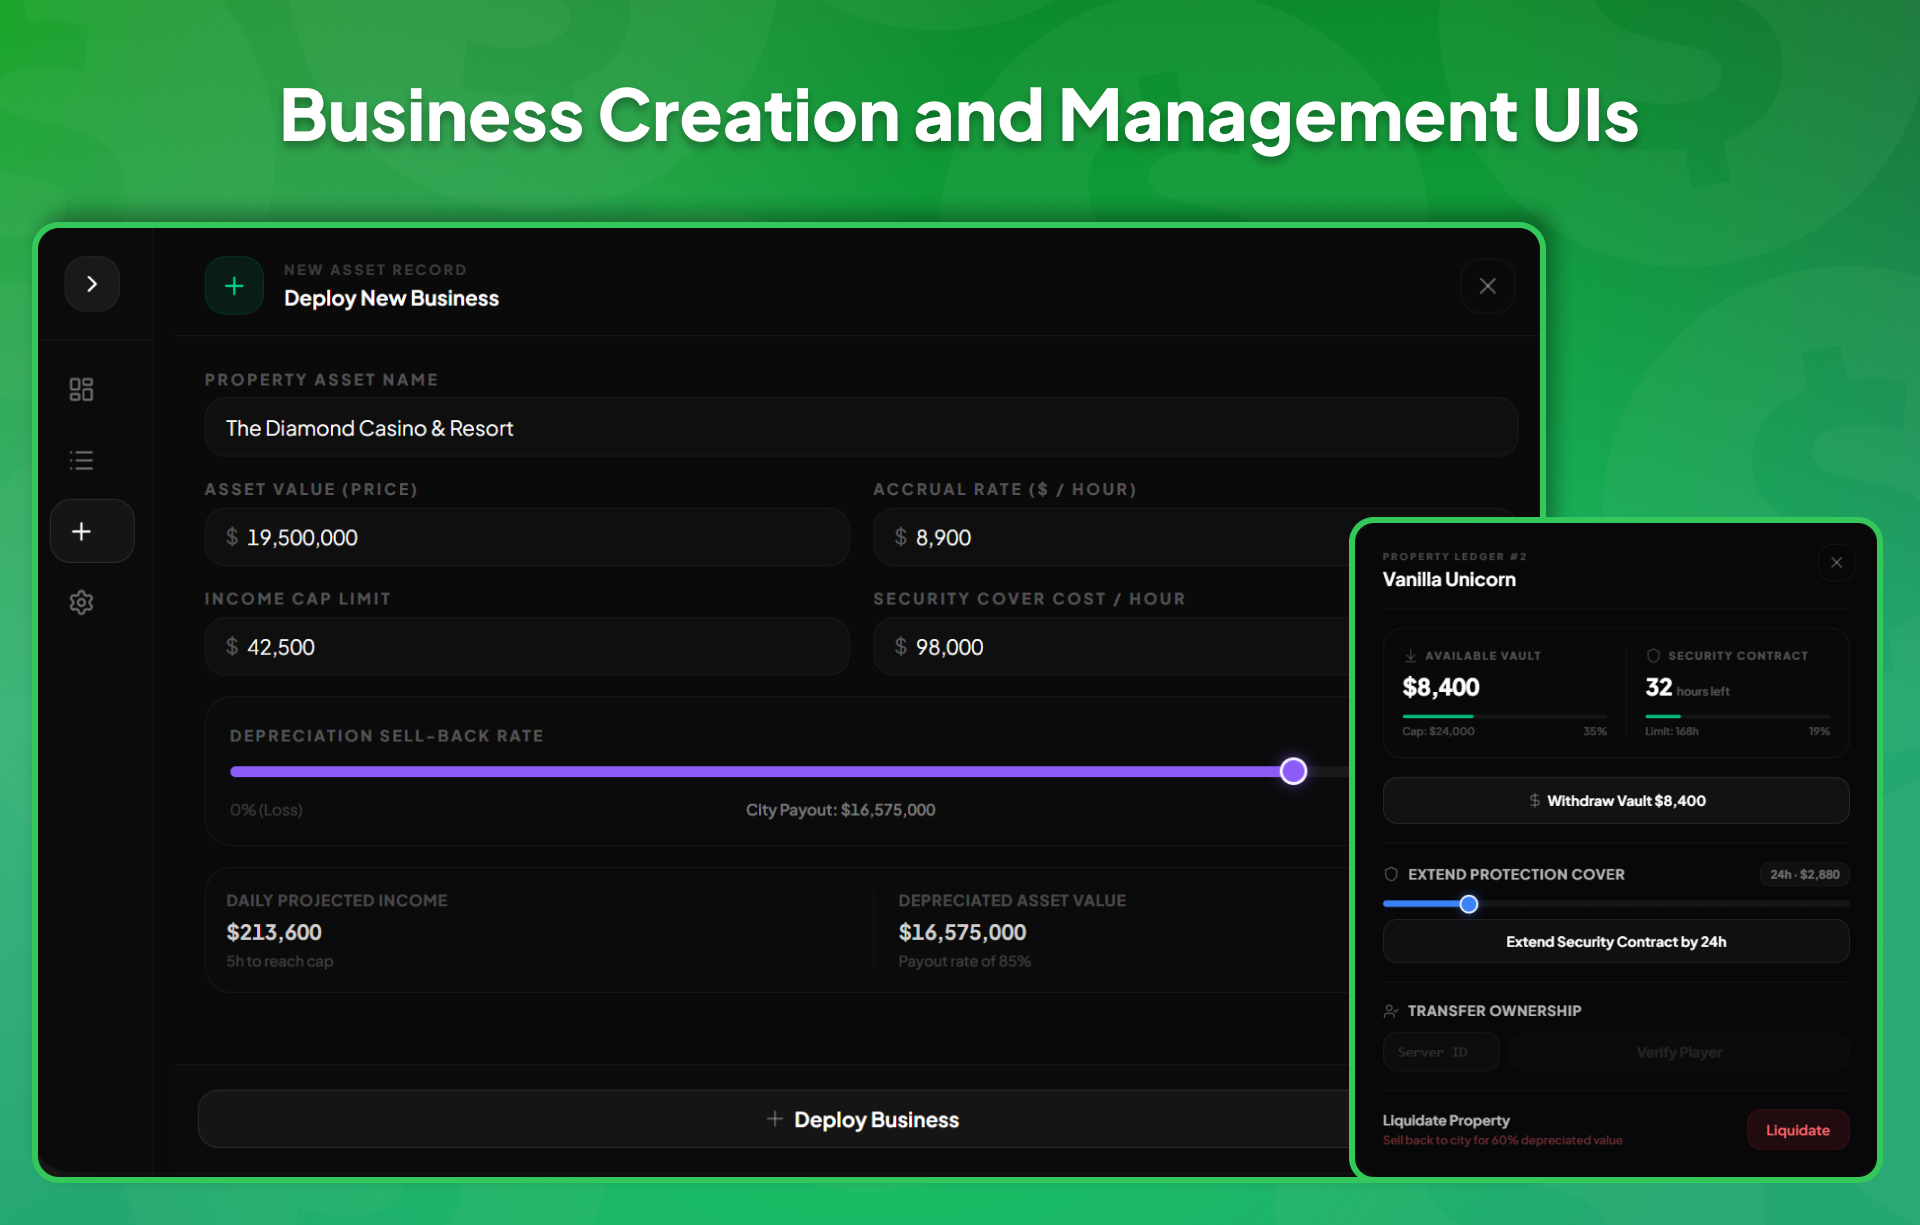Click the green plus icon beside Deploy New Business
The width and height of the screenshot is (1920, 1225).
[234, 286]
